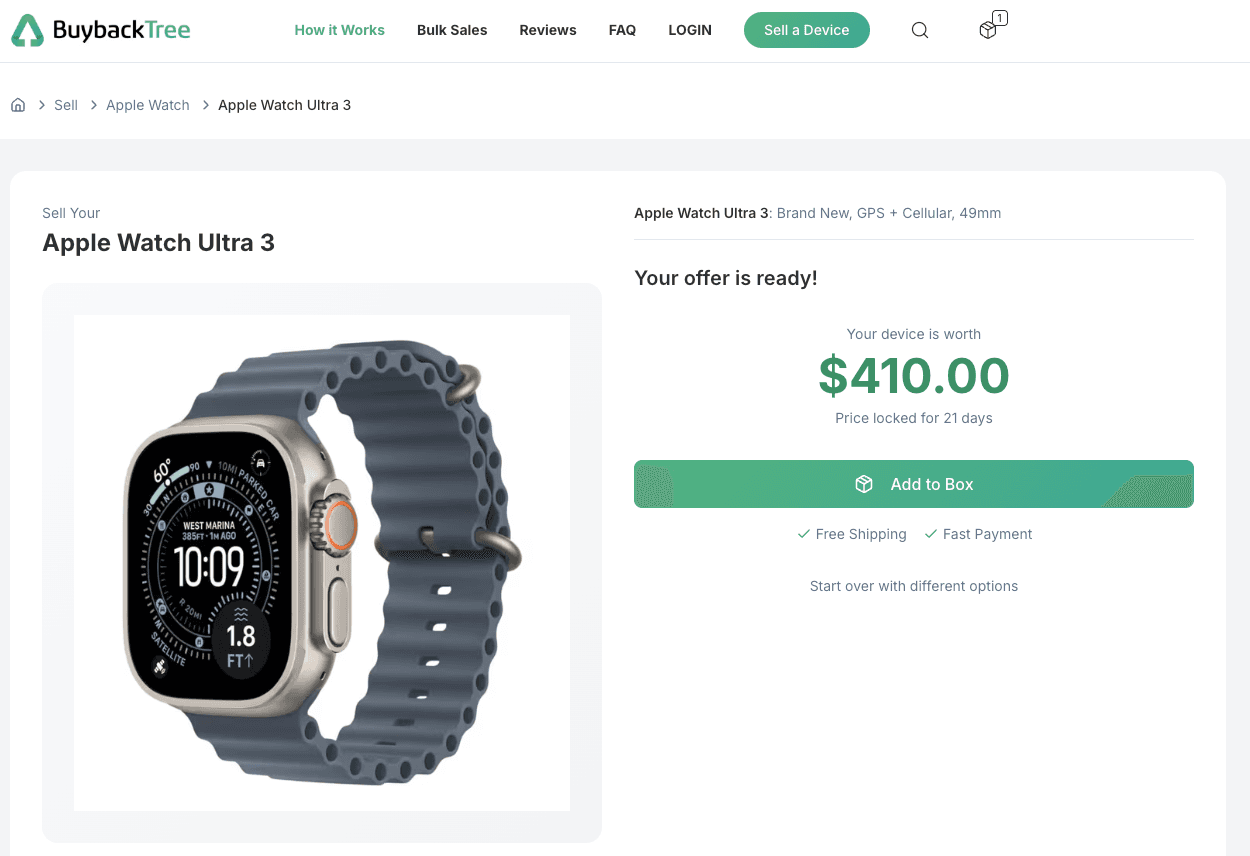
Task: Open the Bulk Sales page
Action: 452,30
